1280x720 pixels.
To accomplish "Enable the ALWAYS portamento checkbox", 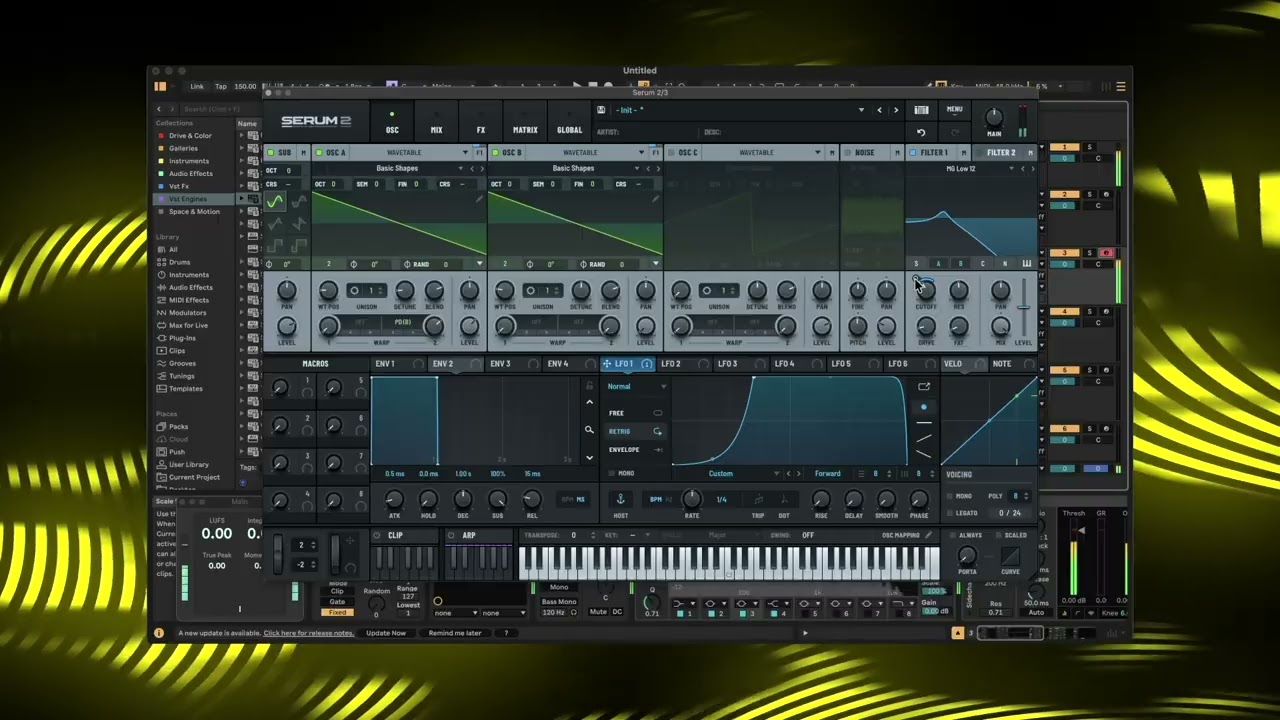I will [951, 535].
